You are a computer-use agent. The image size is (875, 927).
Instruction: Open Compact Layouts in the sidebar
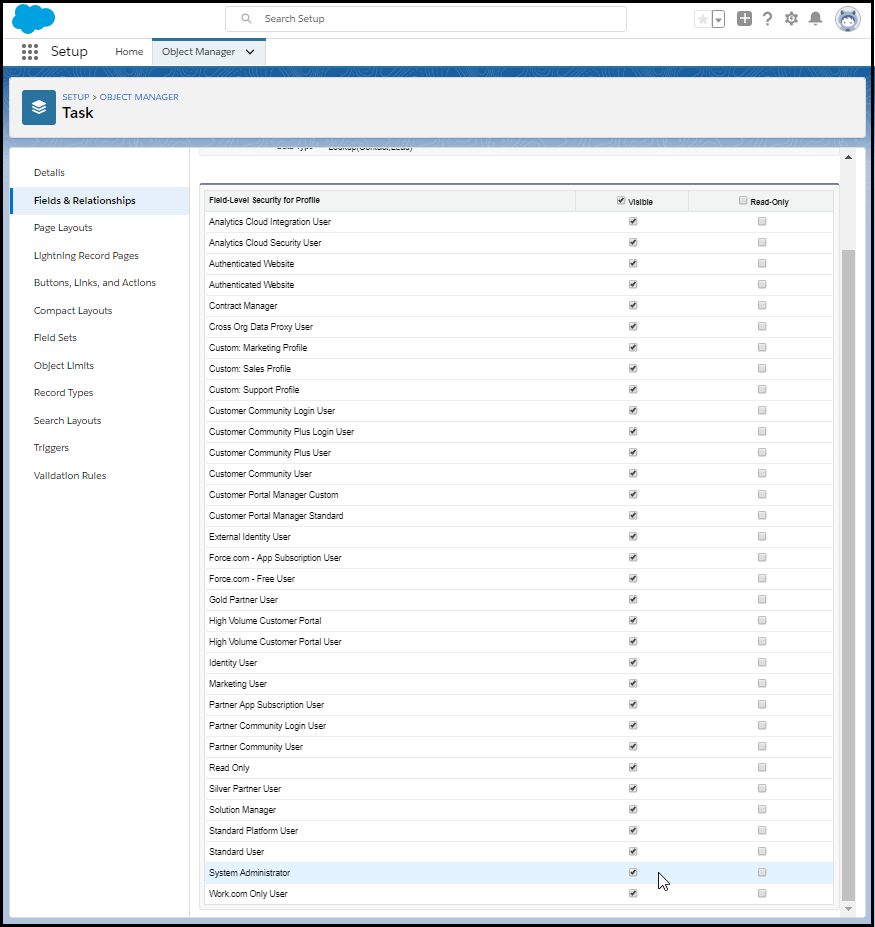73,311
